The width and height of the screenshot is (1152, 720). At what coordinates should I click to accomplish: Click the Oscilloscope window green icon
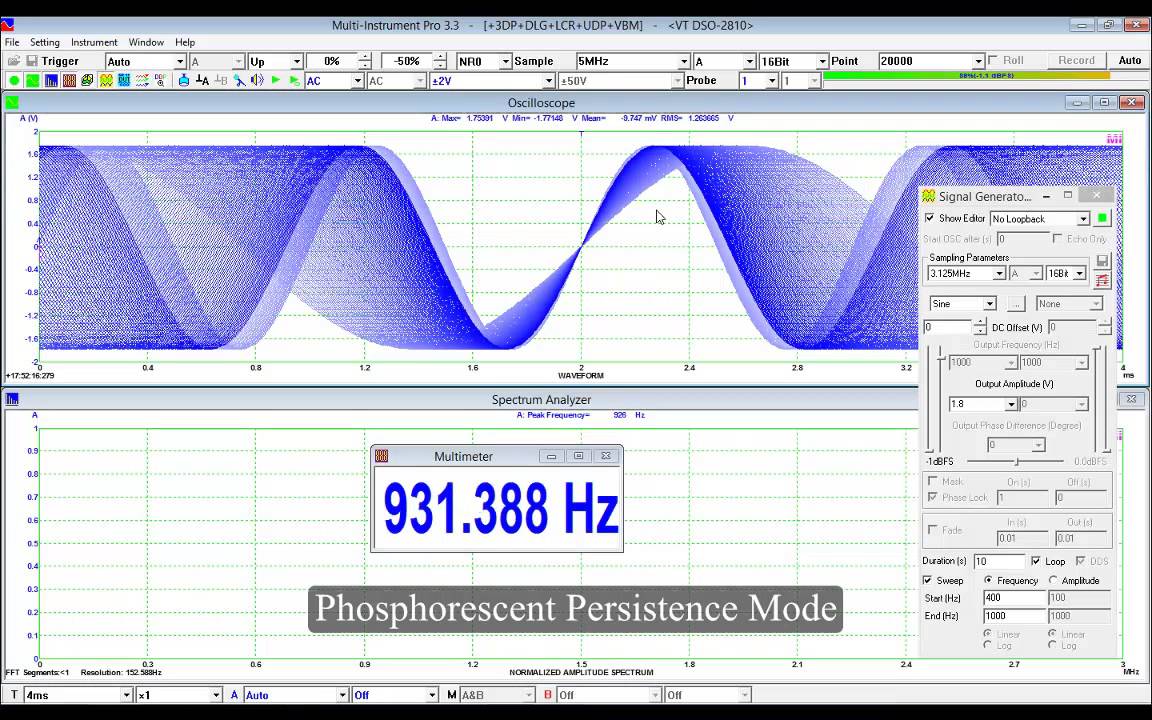point(12,102)
